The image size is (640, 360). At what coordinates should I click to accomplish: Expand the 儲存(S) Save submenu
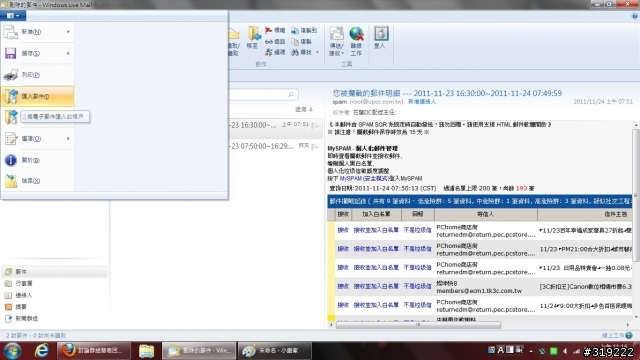click(x=38, y=53)
